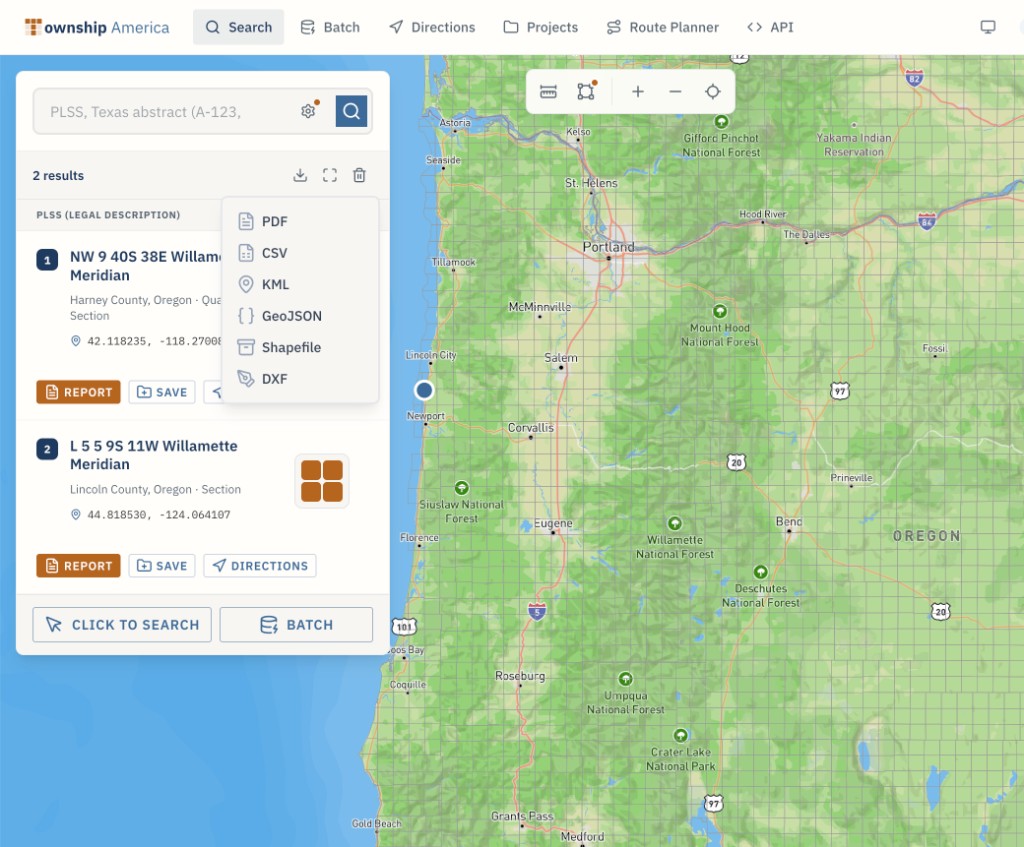
Task: Click the Salem label on the map
Action: coord(560,358)
